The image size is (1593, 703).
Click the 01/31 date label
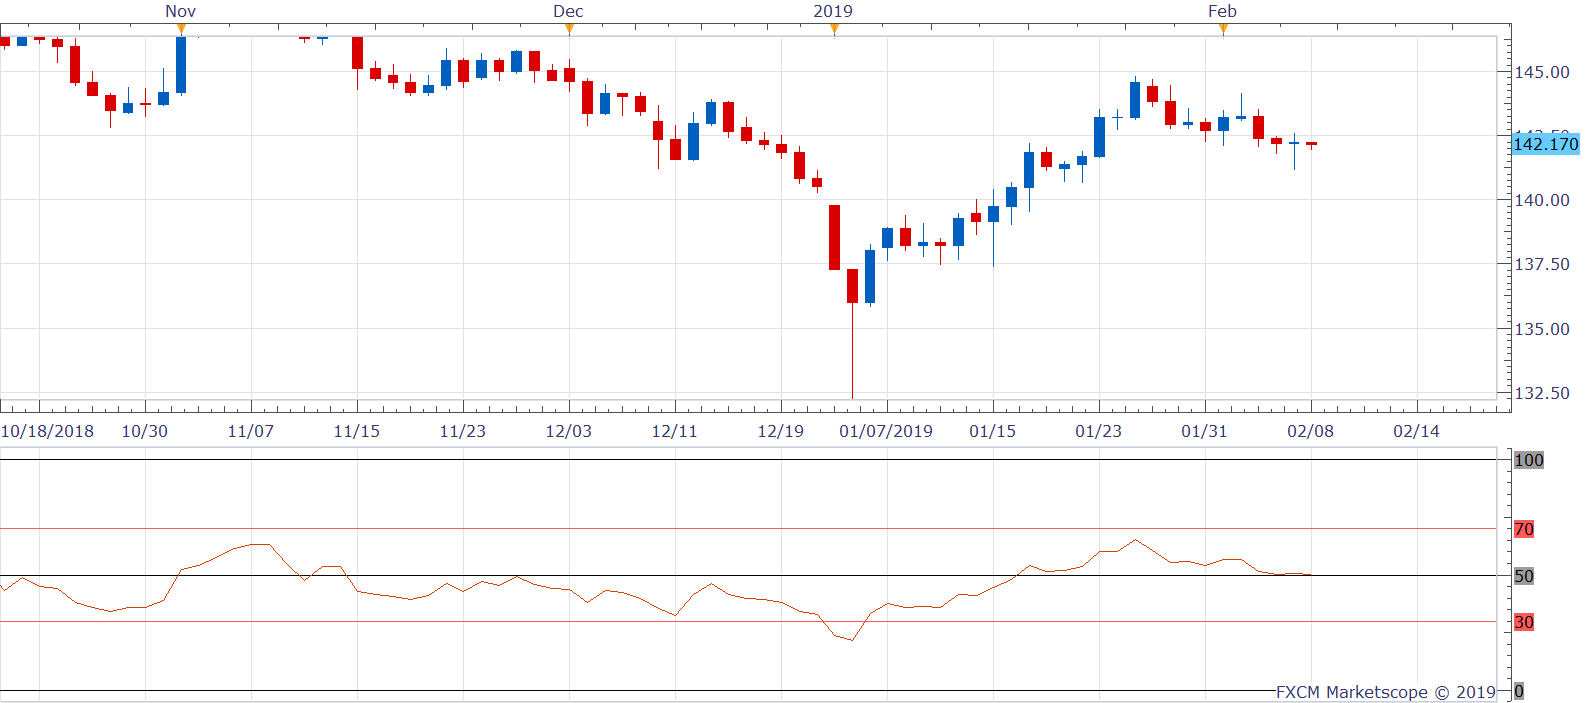pyautogui.click(x=1205, y=431)
